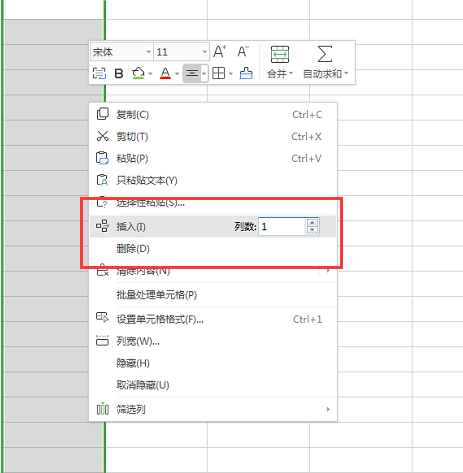Click the center alignment button

click(x=192, y=73)
